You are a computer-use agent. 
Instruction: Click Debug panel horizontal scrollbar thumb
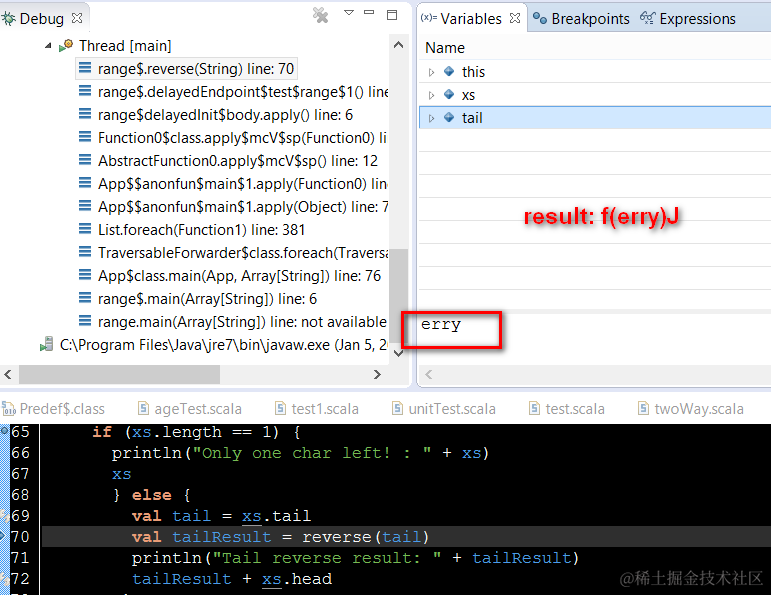(119, 375)
